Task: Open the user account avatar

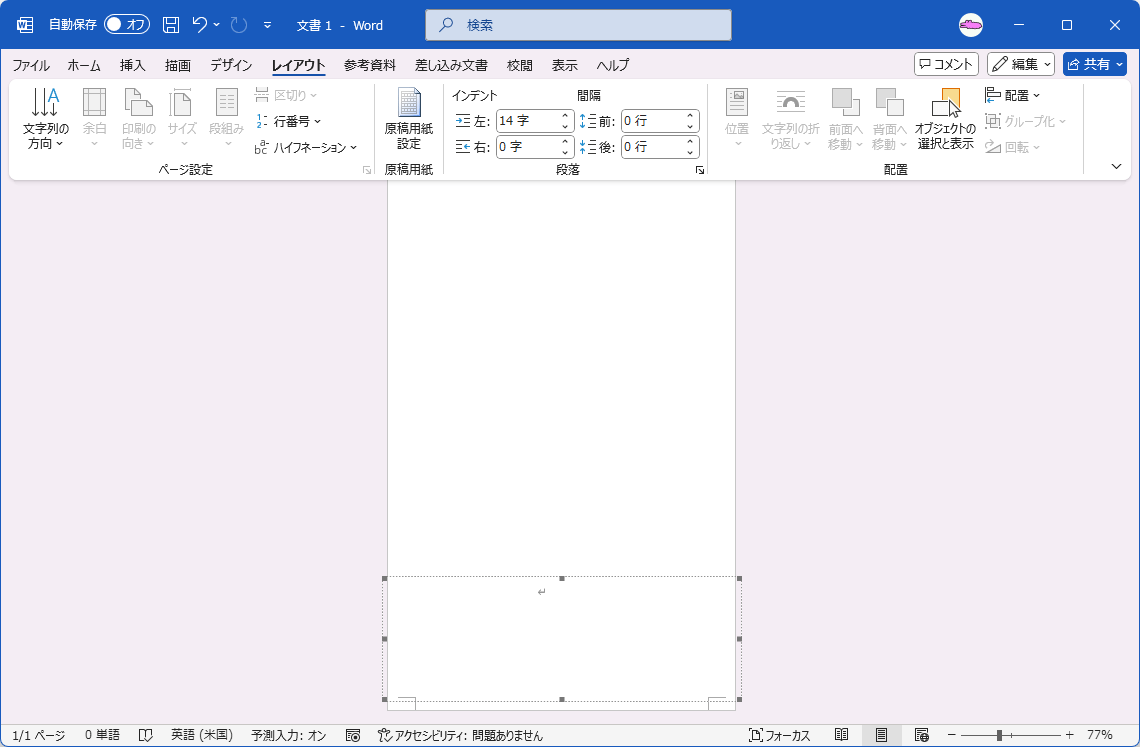Action: click(x=971, y=25)
